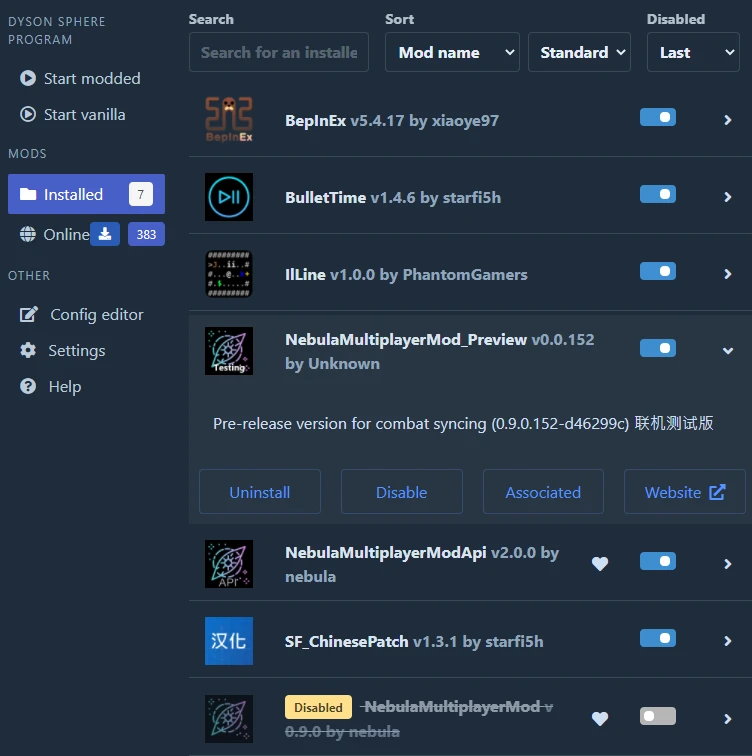This screenshot has width=752, height=756.
Task: Open Settings page
Action: pos(62,351)
